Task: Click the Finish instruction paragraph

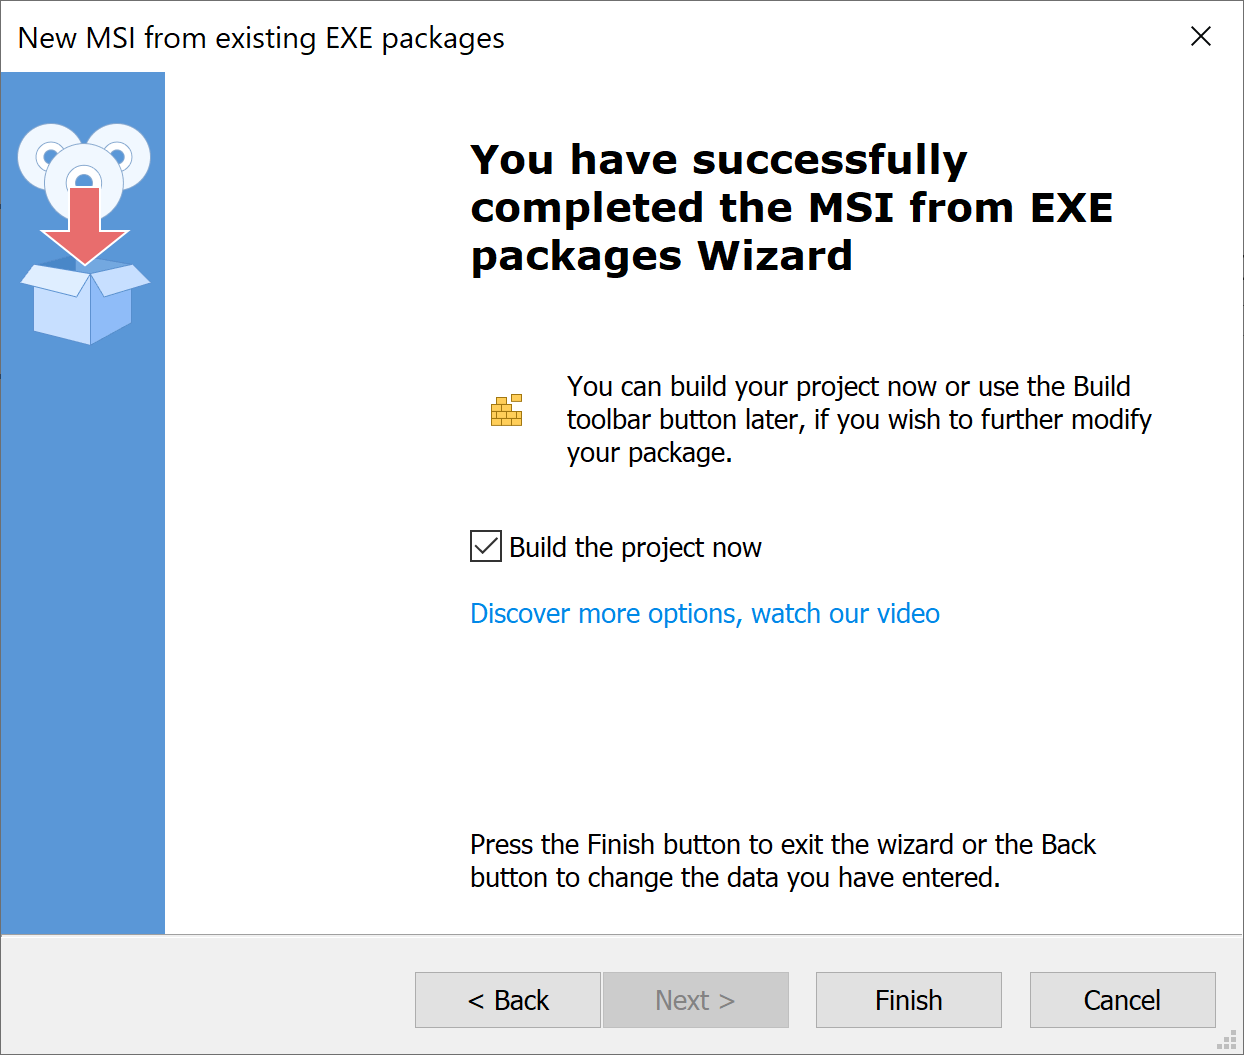Action: 783,860
